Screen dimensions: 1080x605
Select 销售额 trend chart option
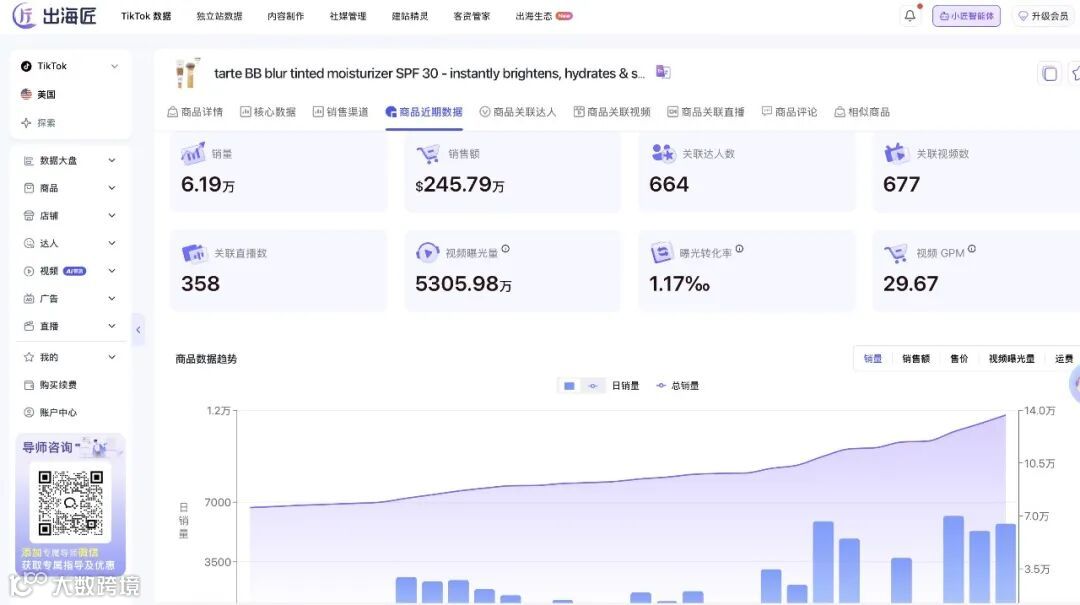[916, 358]
